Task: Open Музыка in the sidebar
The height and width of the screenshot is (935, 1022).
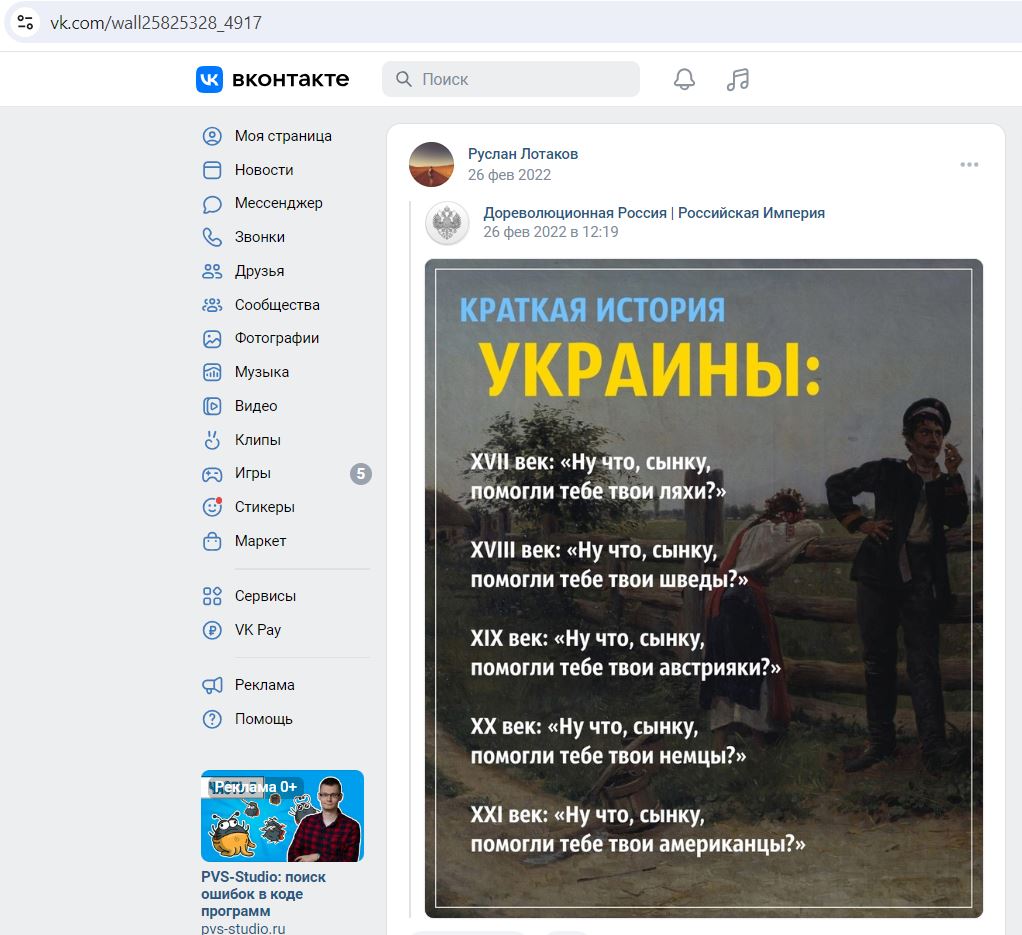Action: [x=261, y=372]
